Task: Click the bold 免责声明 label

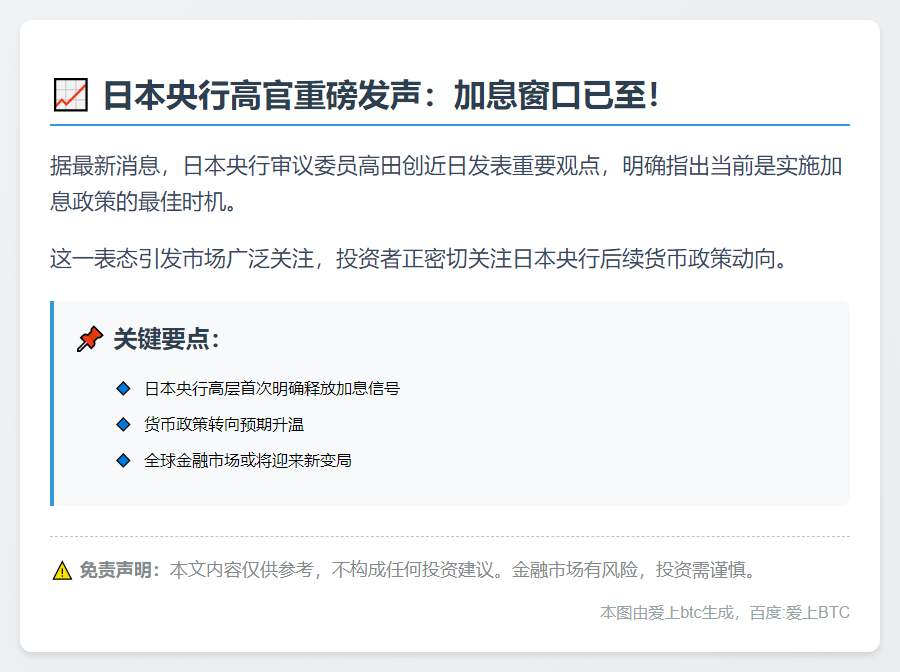Action: (119, 570)
